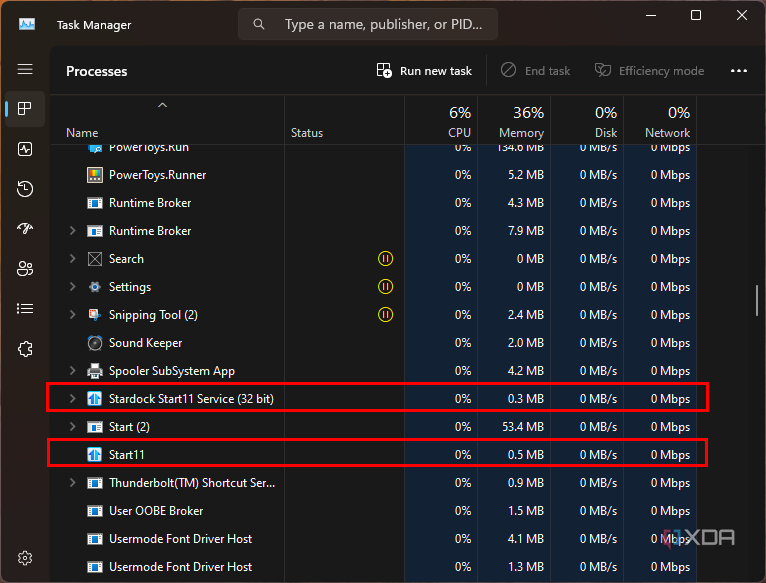Click the PowerToys.Runner process icon

pos(95,175)
